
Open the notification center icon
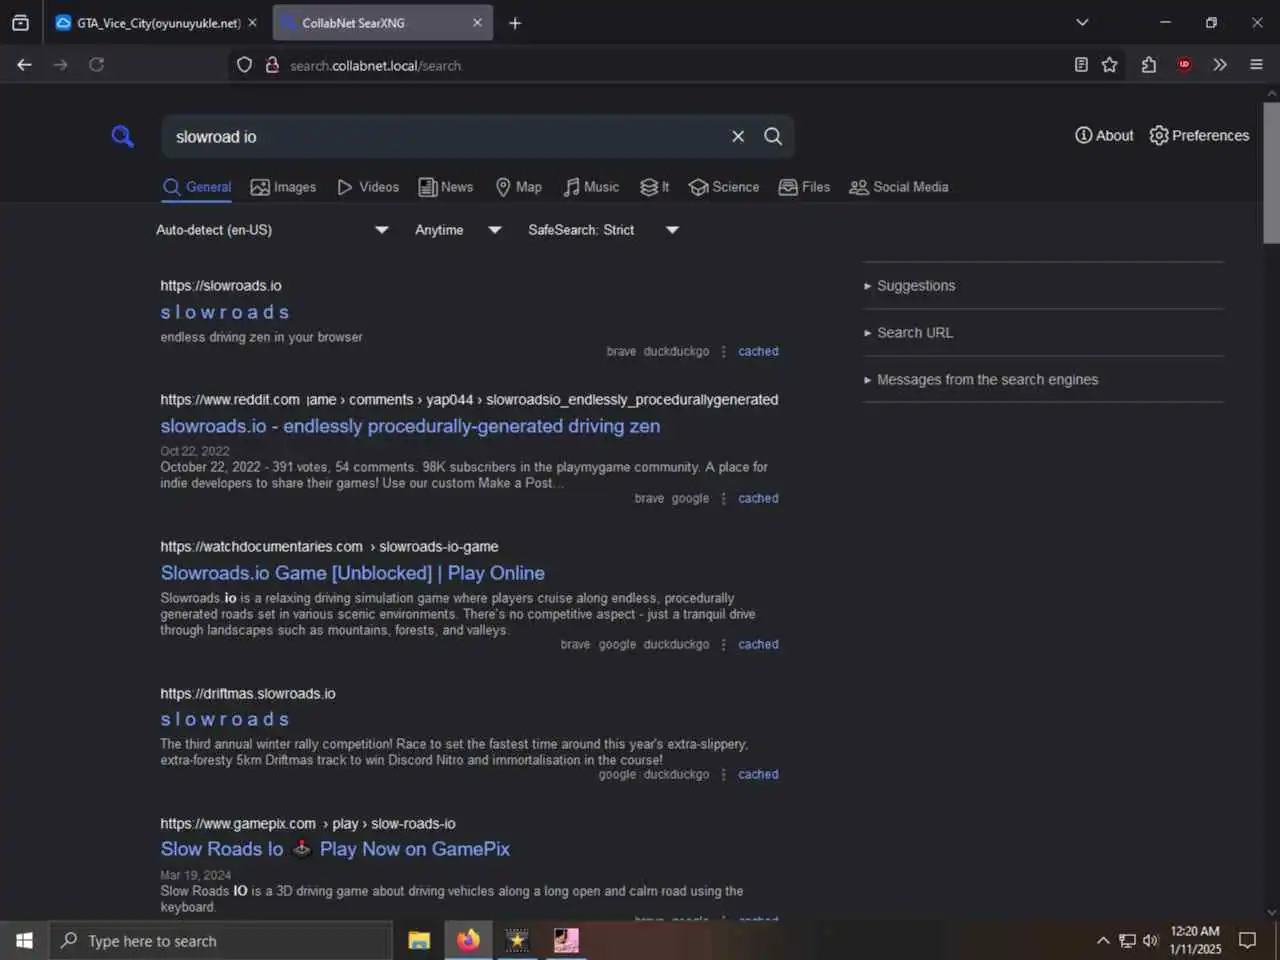pyautogui.click(x=1248, y=941)
